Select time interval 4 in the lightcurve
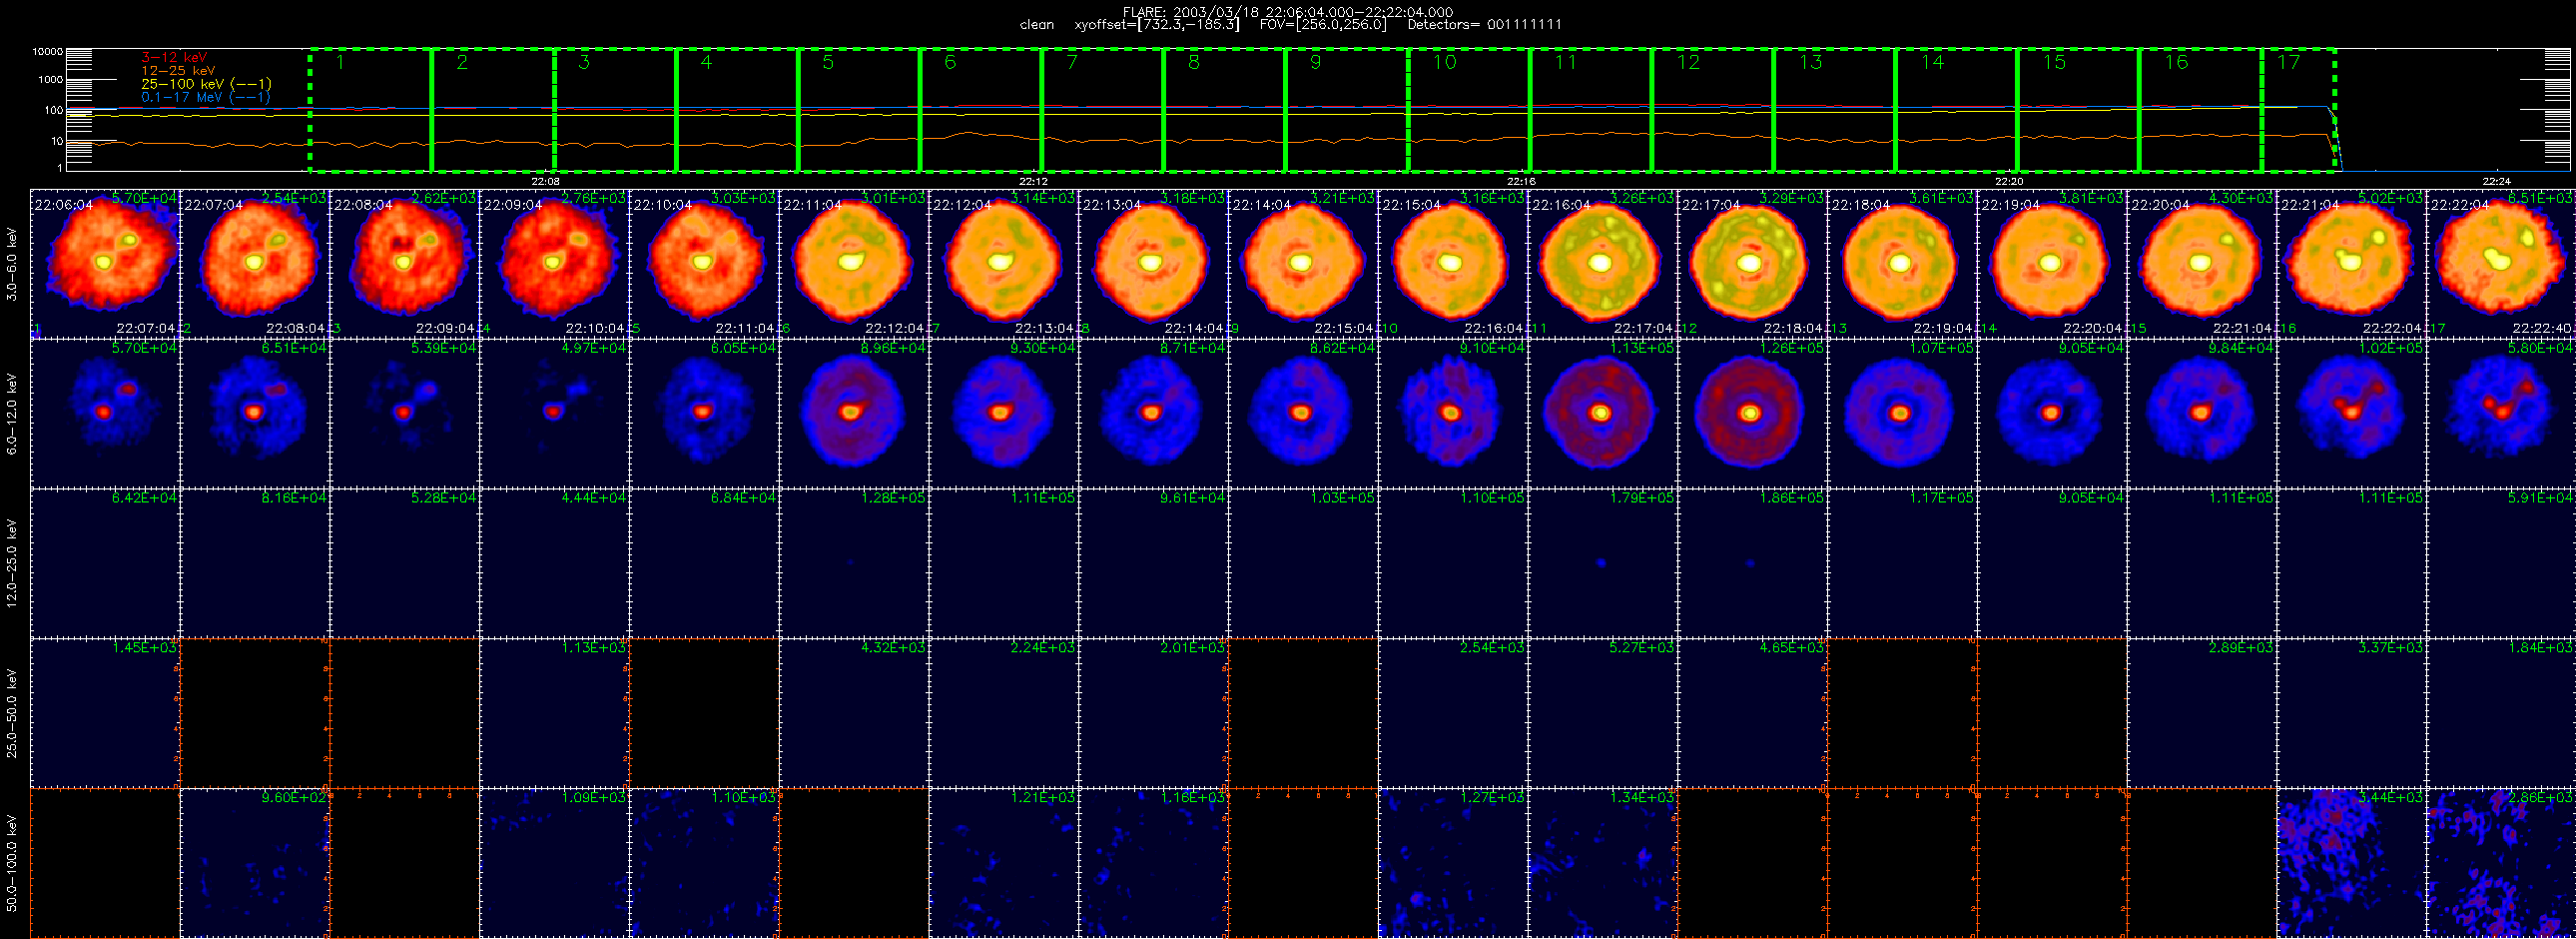Viewport: 2576px width, 939px height. tap(737, 110)
